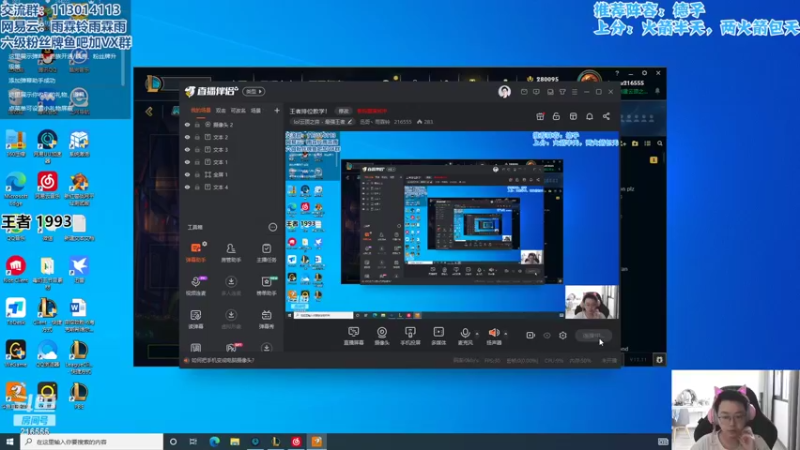Open League client search magnifier icon
The image size is (800, 450).
coord(660,144)
